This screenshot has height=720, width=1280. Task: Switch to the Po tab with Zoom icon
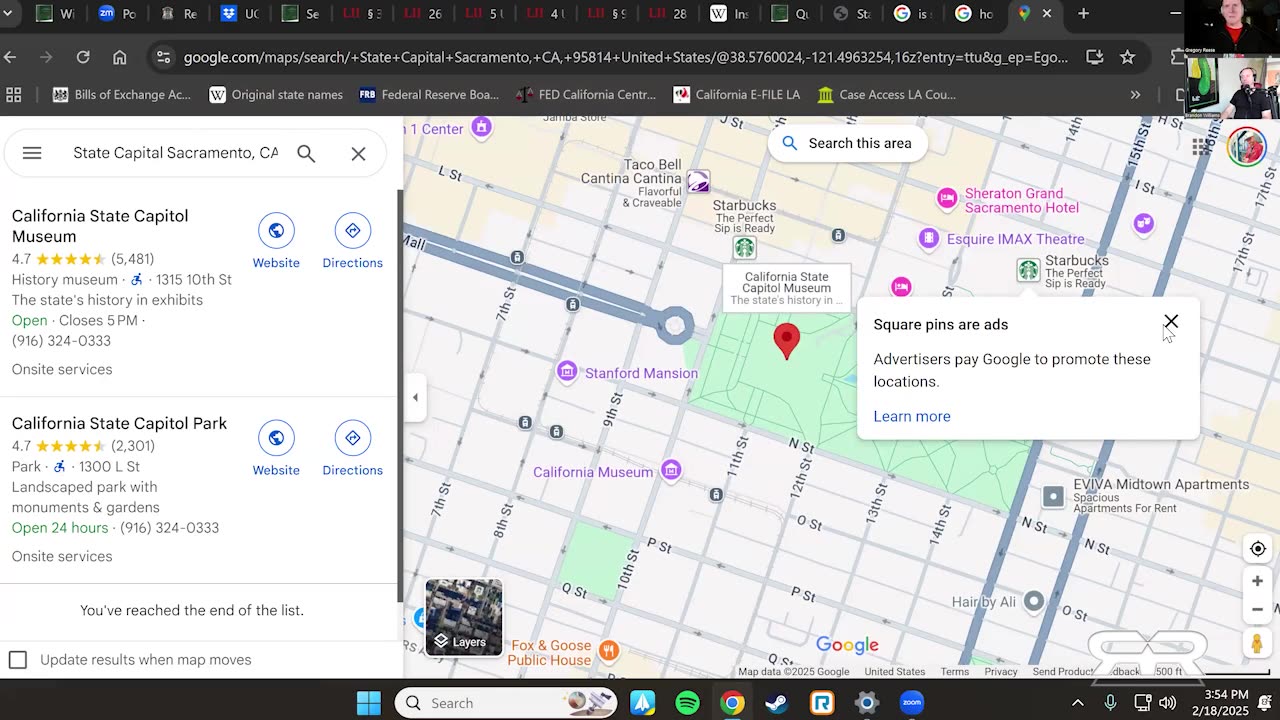118,14
